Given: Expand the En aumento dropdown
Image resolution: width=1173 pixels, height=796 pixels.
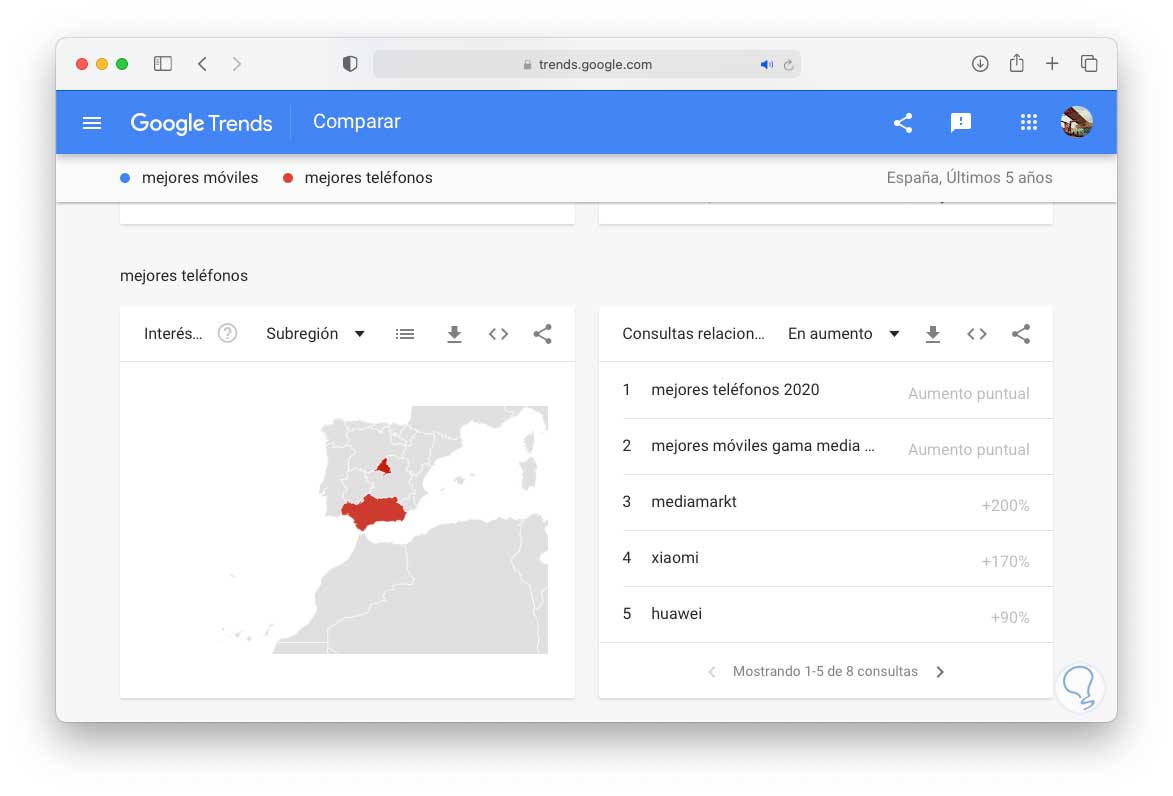Looking at the screenshot, I should click(x=843, y=334).
